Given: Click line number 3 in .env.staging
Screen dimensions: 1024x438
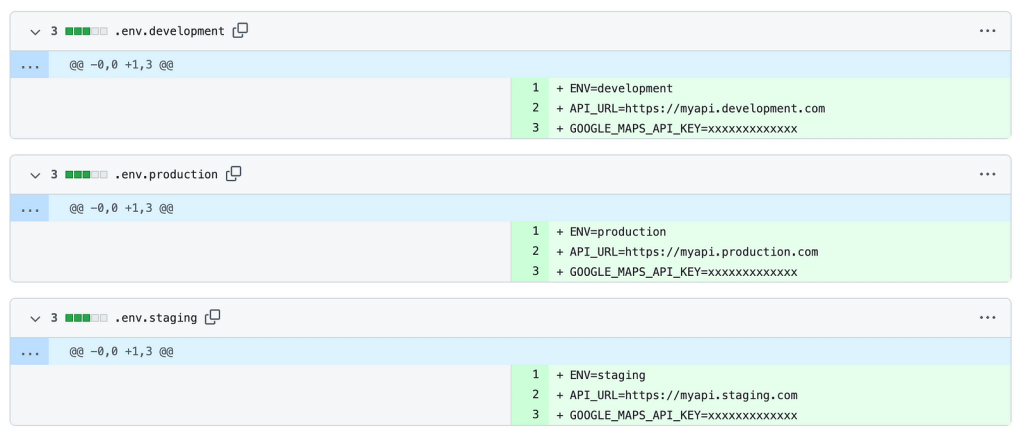Looking at the screenshot, I should (x=535, y=415).
